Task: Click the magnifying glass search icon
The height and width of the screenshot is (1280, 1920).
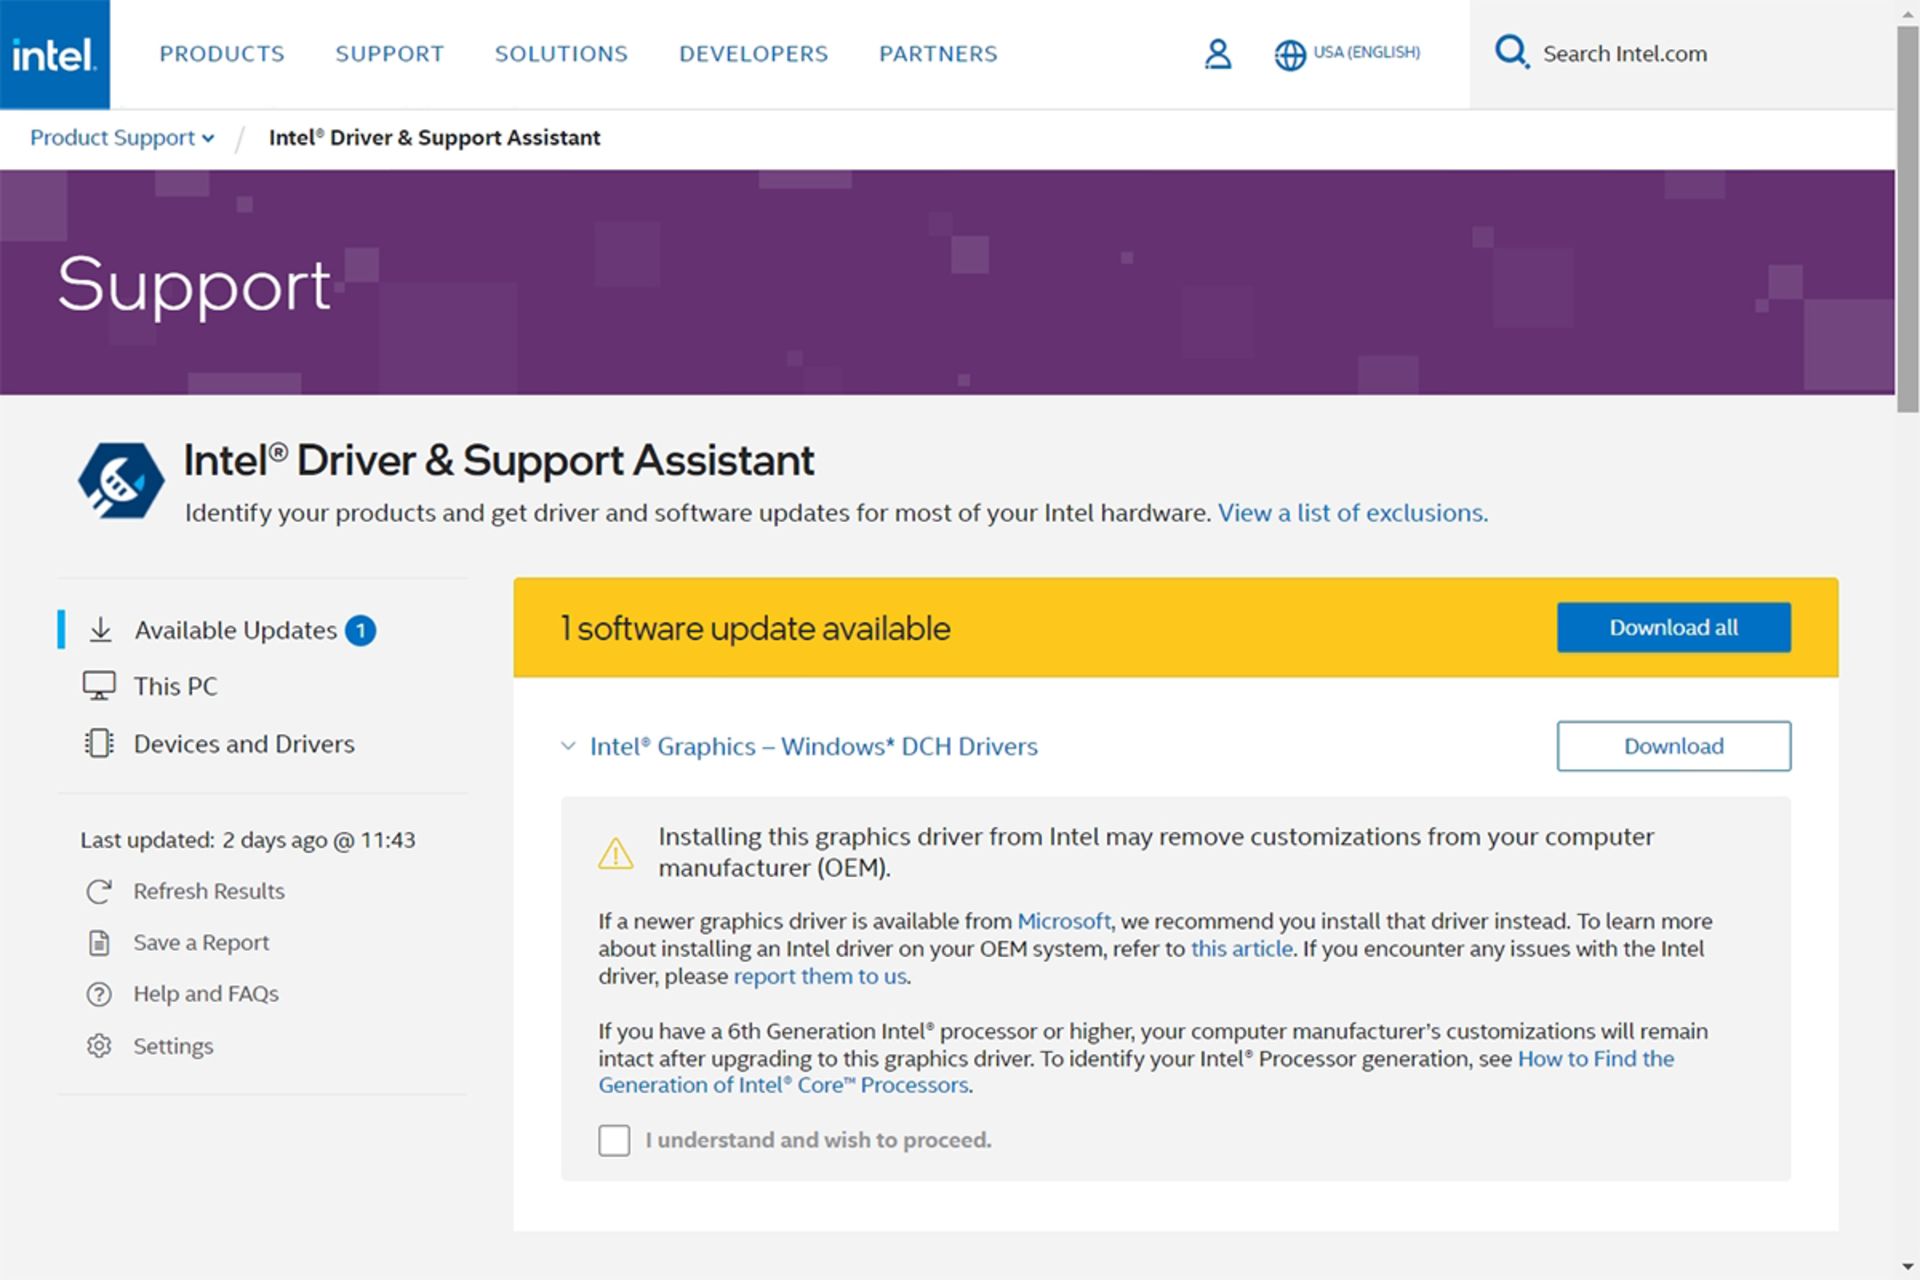Action: tap(1510, 52)
